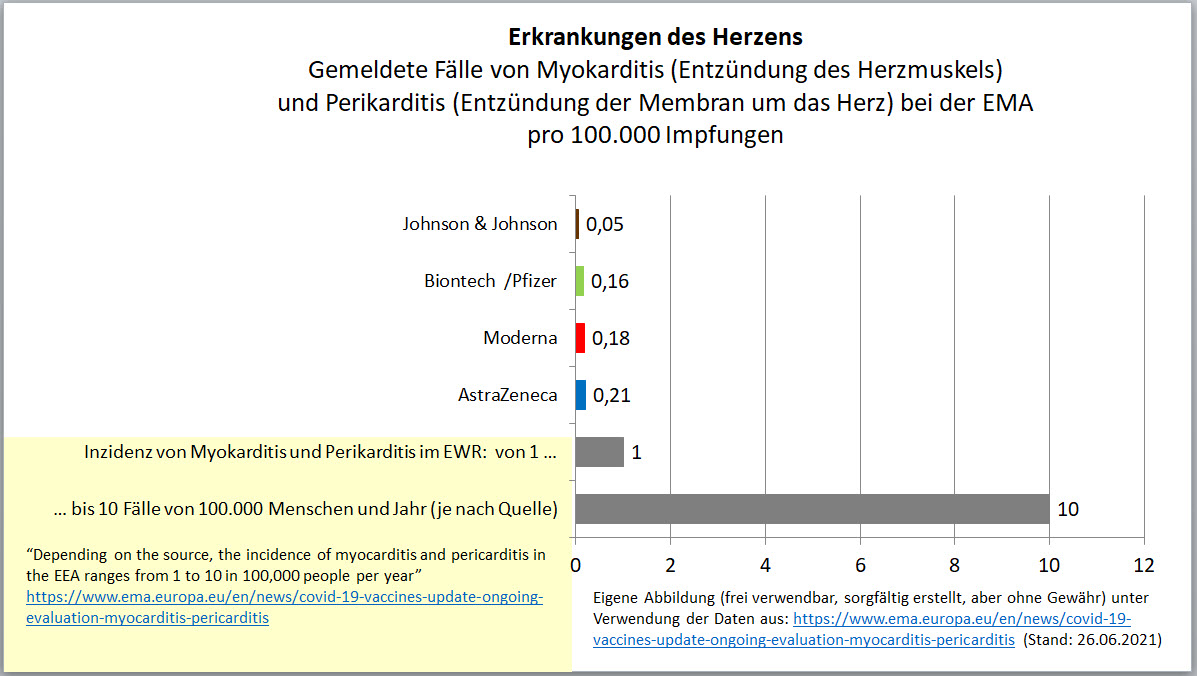The height and width of the screenshot is (676, 1197).
Task: Click the Johnson & Johnson bar
Action: coord(577,224)
